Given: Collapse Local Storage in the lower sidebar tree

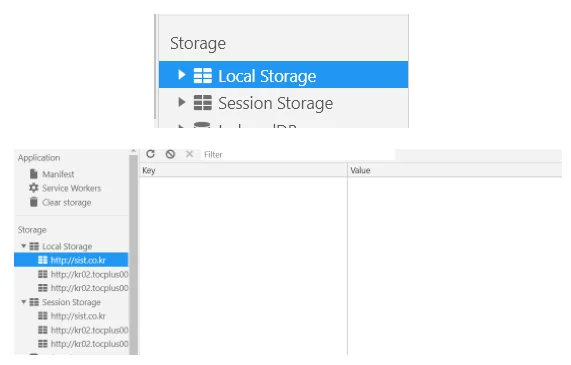Looking at the screenshot, I should point(24,246).
